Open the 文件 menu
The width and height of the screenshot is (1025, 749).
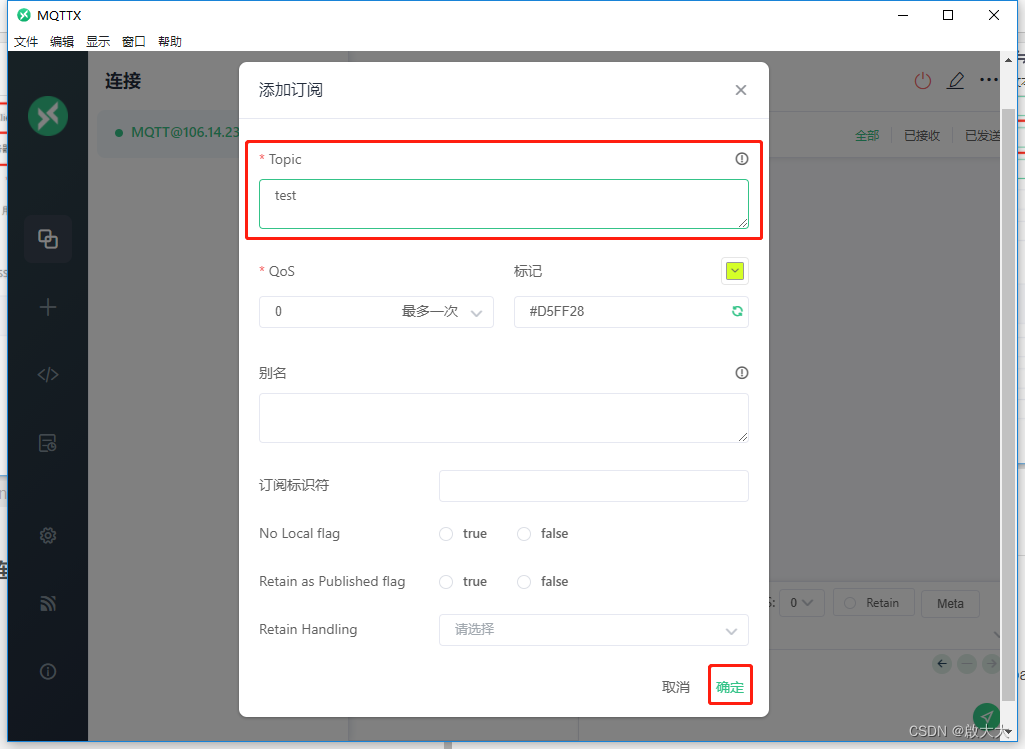pos(26,41)
